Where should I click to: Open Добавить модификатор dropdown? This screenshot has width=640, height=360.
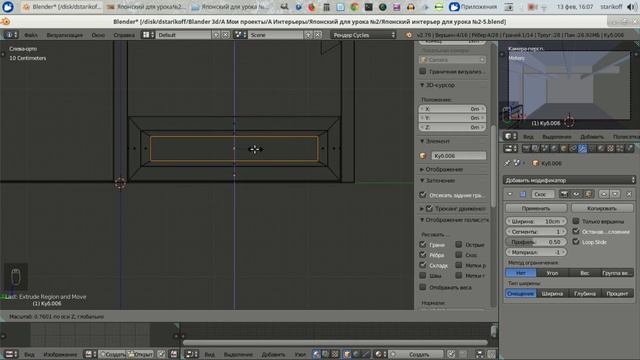(x=569, y=180)
